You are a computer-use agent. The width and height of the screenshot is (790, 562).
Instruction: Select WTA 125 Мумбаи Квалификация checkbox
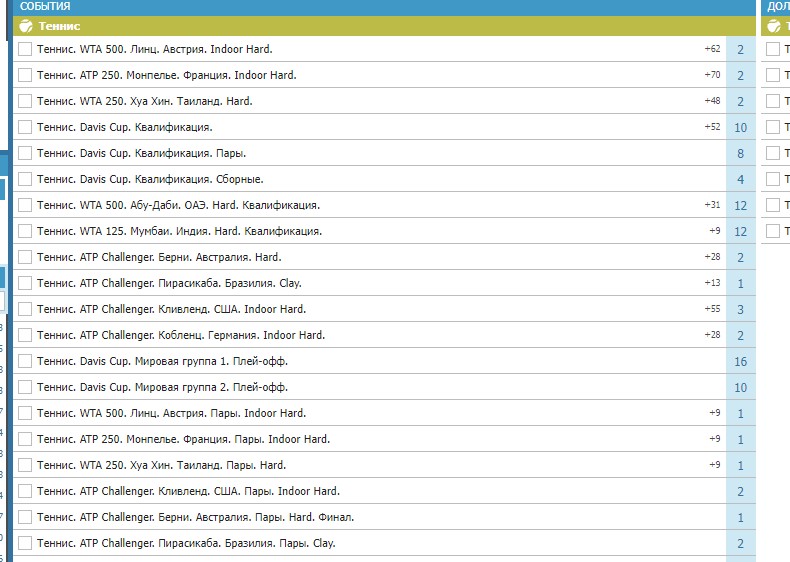pos(25,231)
